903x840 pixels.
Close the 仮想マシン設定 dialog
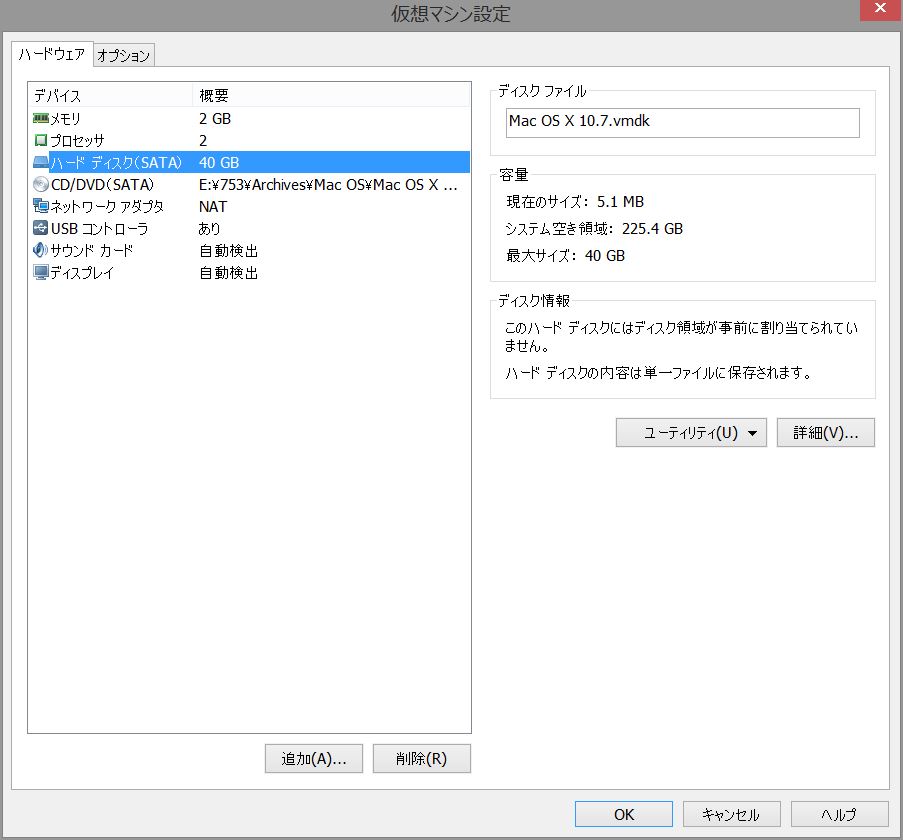[x=880, y=9]
